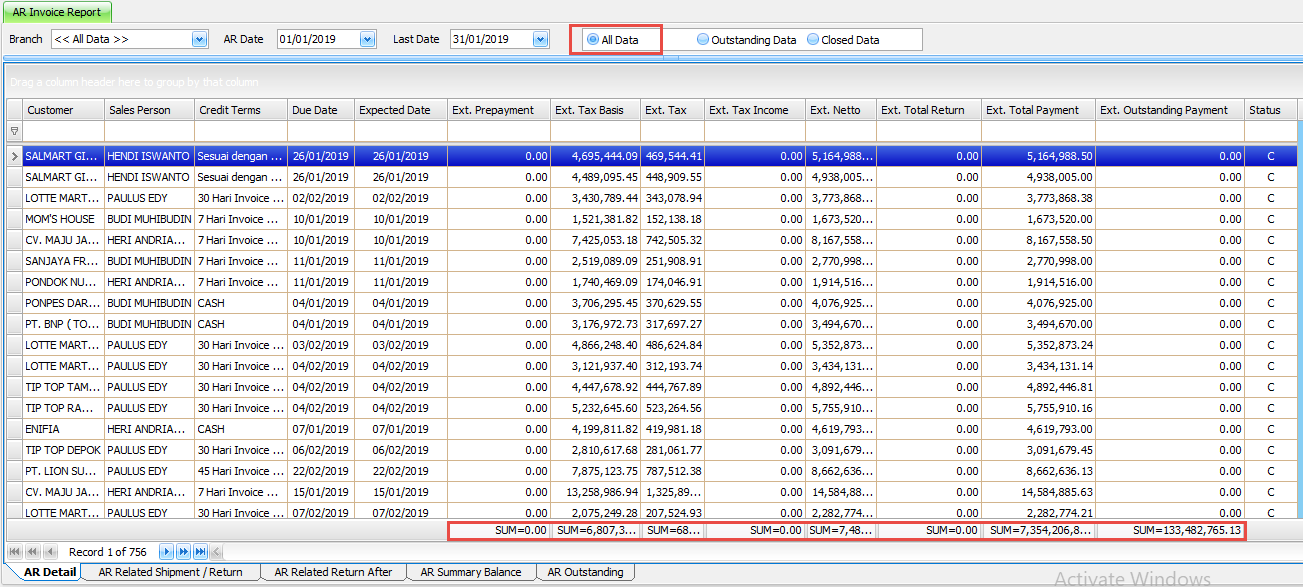Go to last record in navigator
1303x587 pixels.
(x=200, y=552)
